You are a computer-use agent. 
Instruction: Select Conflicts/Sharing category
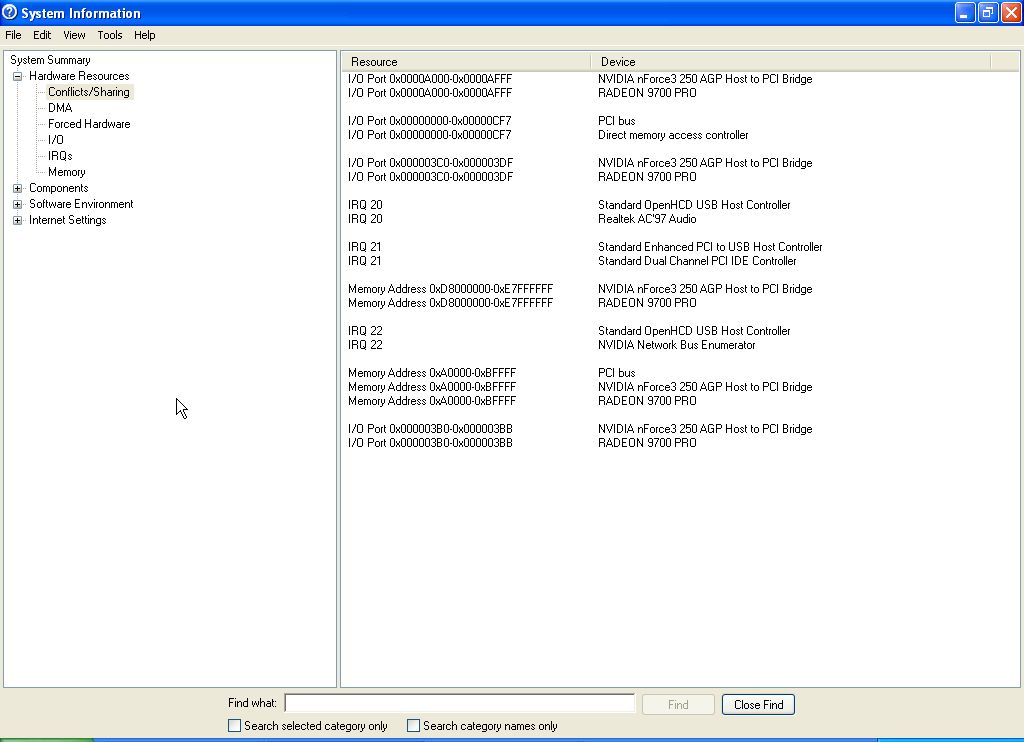(89, 92)
